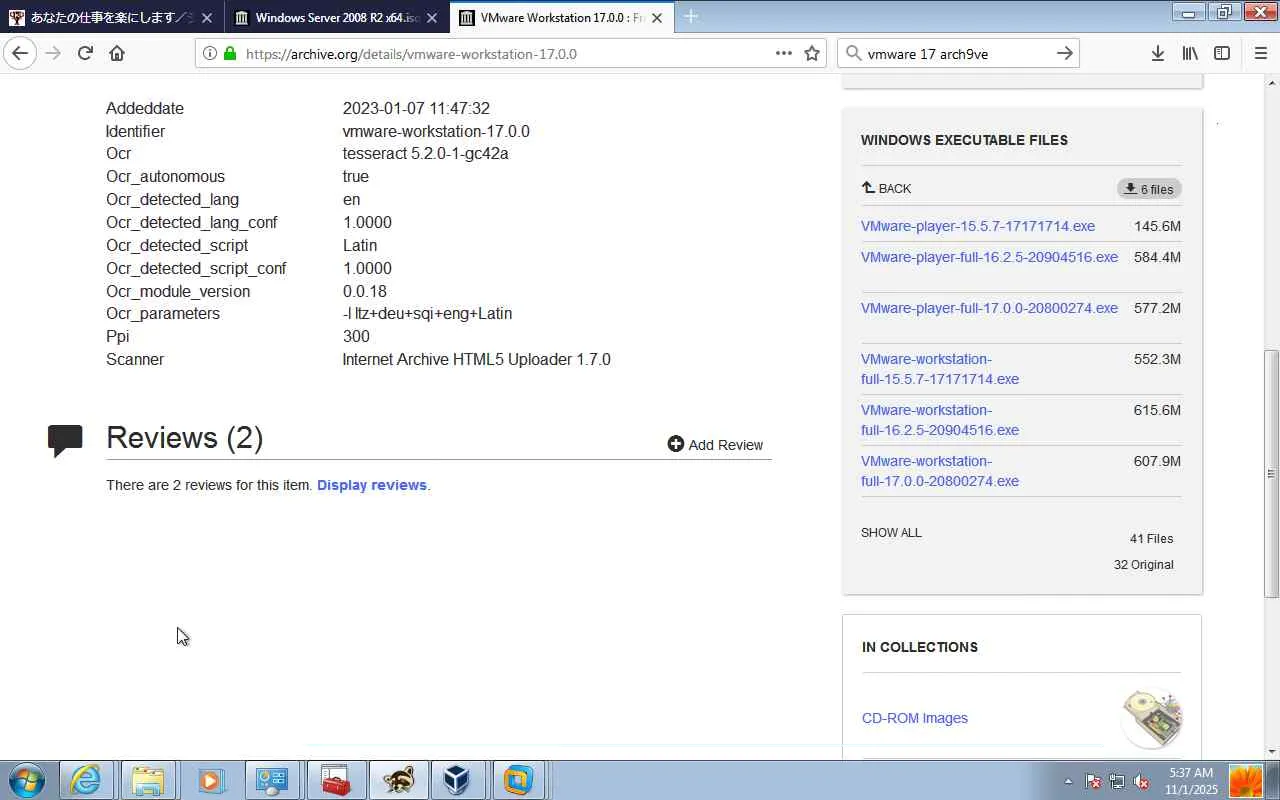Click the page vertical scrollbar thumb
This screenshot has height=800, width=1280.
coord(1271,473)
